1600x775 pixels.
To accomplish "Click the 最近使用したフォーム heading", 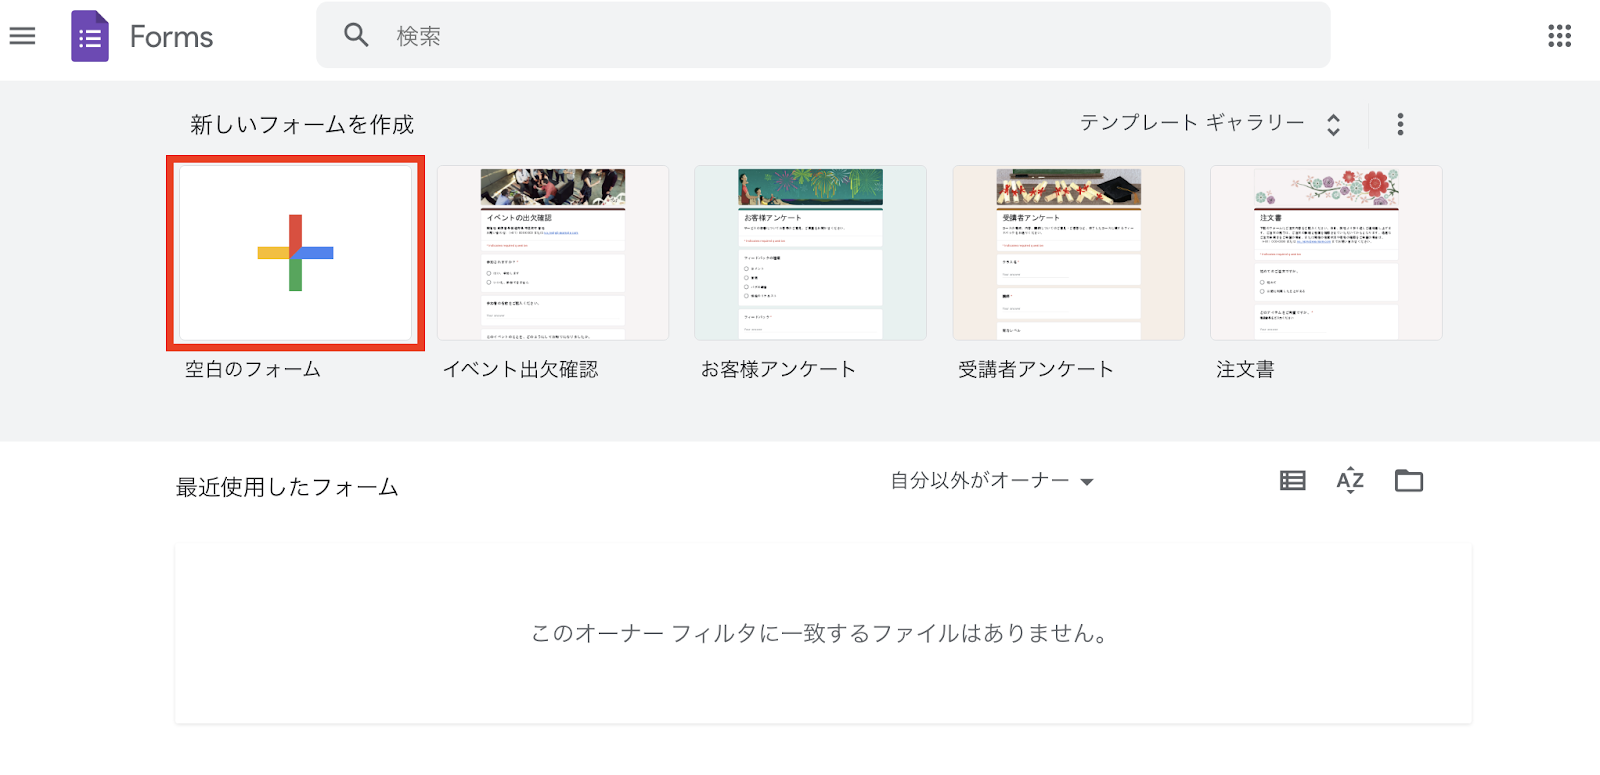I will pyautogui.click(x=287, y=487).
